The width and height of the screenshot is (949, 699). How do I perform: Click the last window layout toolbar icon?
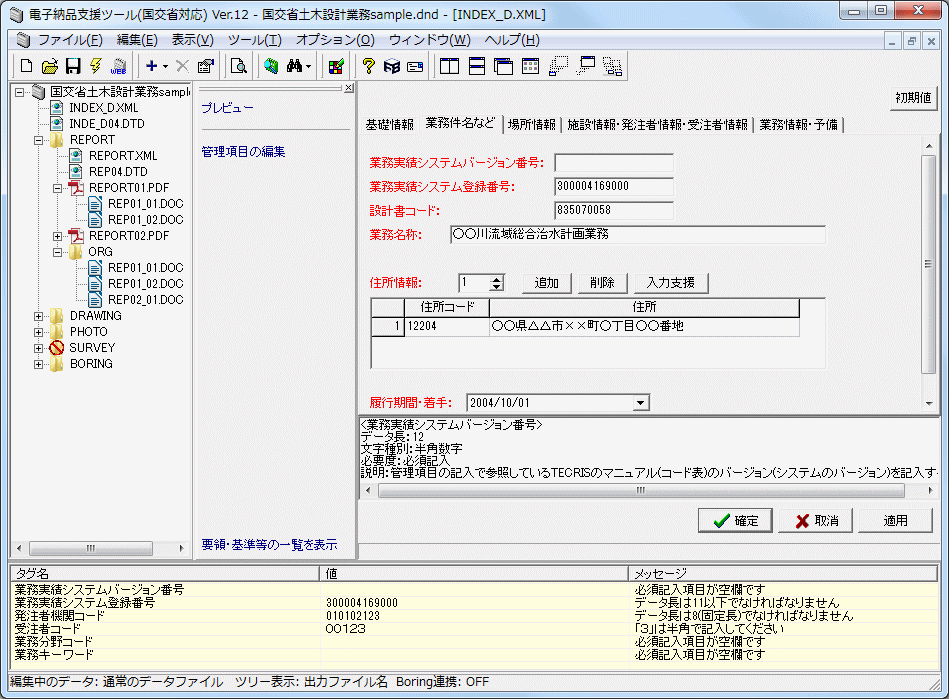(612, 66)
